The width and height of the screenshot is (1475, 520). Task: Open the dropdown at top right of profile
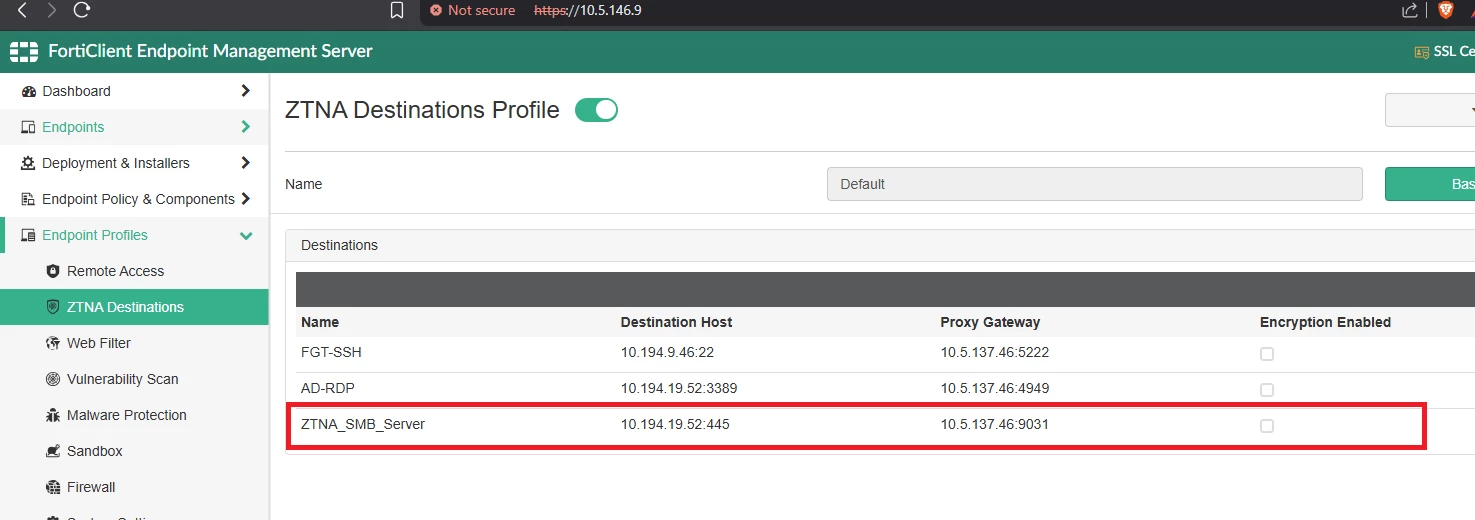click(1430, 110)
